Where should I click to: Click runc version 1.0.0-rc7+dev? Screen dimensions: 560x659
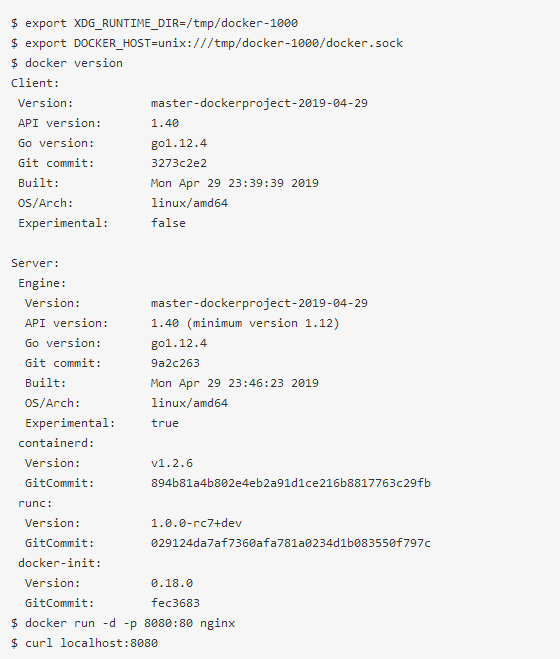(196, 523)
